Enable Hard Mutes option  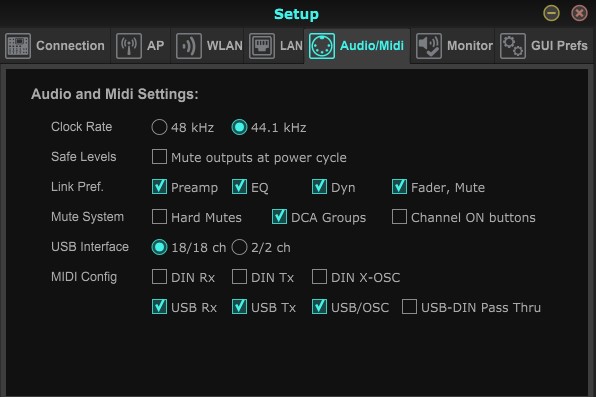(159, 217)
